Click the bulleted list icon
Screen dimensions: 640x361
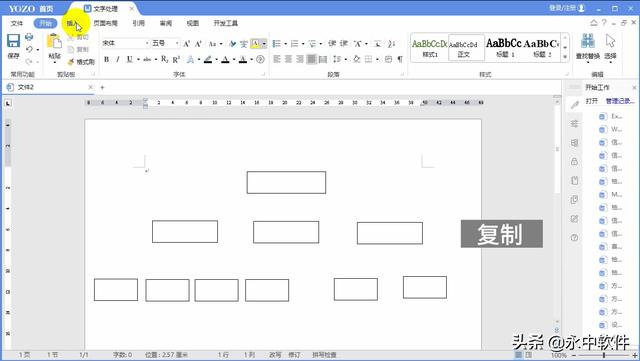277,43
